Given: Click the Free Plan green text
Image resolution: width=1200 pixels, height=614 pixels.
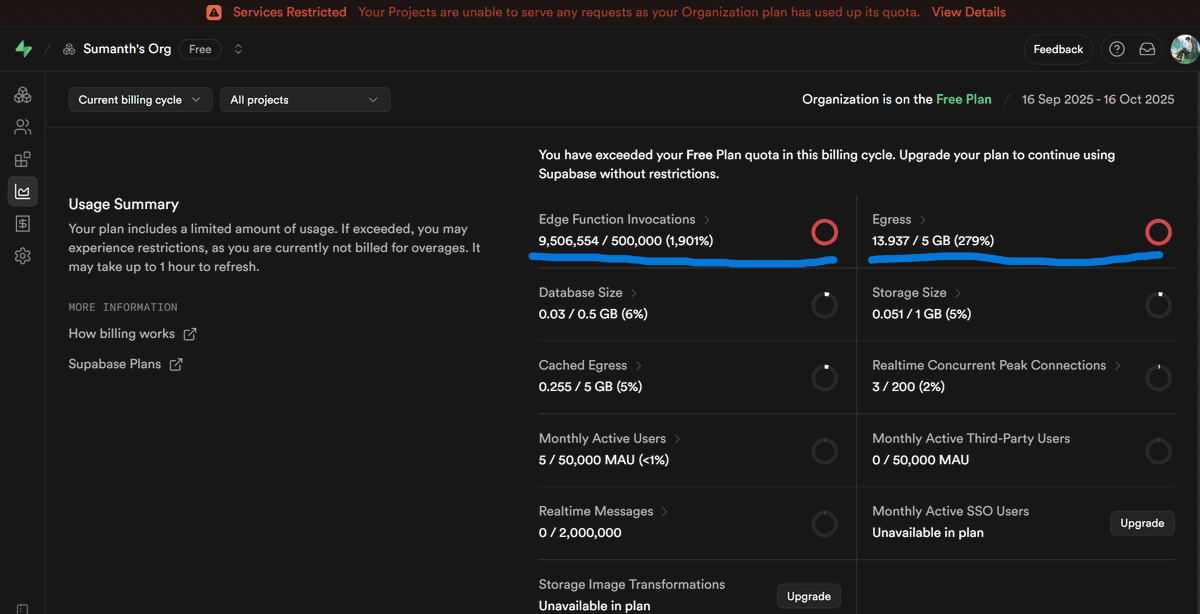Looking at the screenshot, I should [964, 100].
